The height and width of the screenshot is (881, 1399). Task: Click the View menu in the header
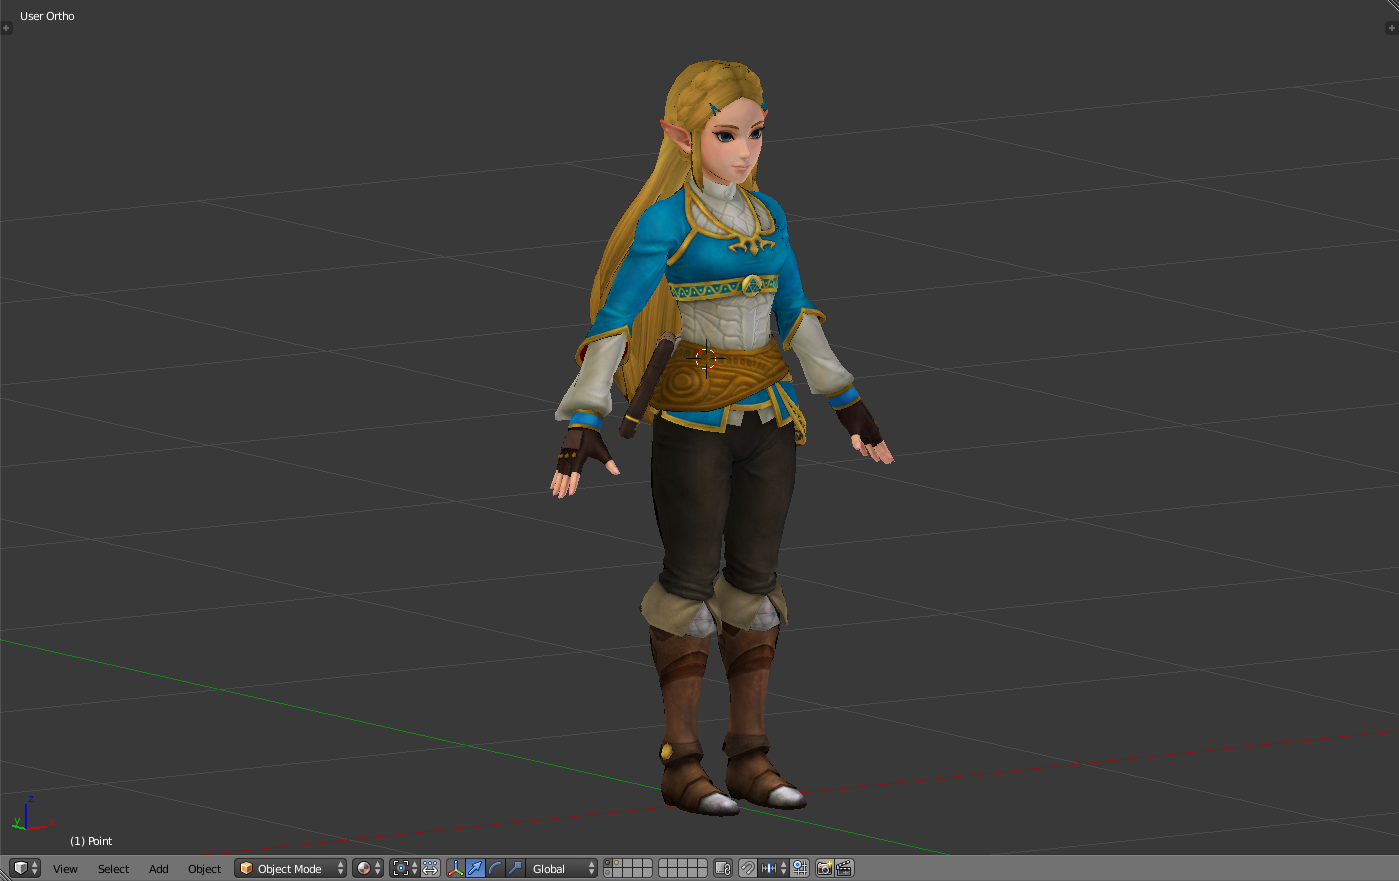click(65, 868)
